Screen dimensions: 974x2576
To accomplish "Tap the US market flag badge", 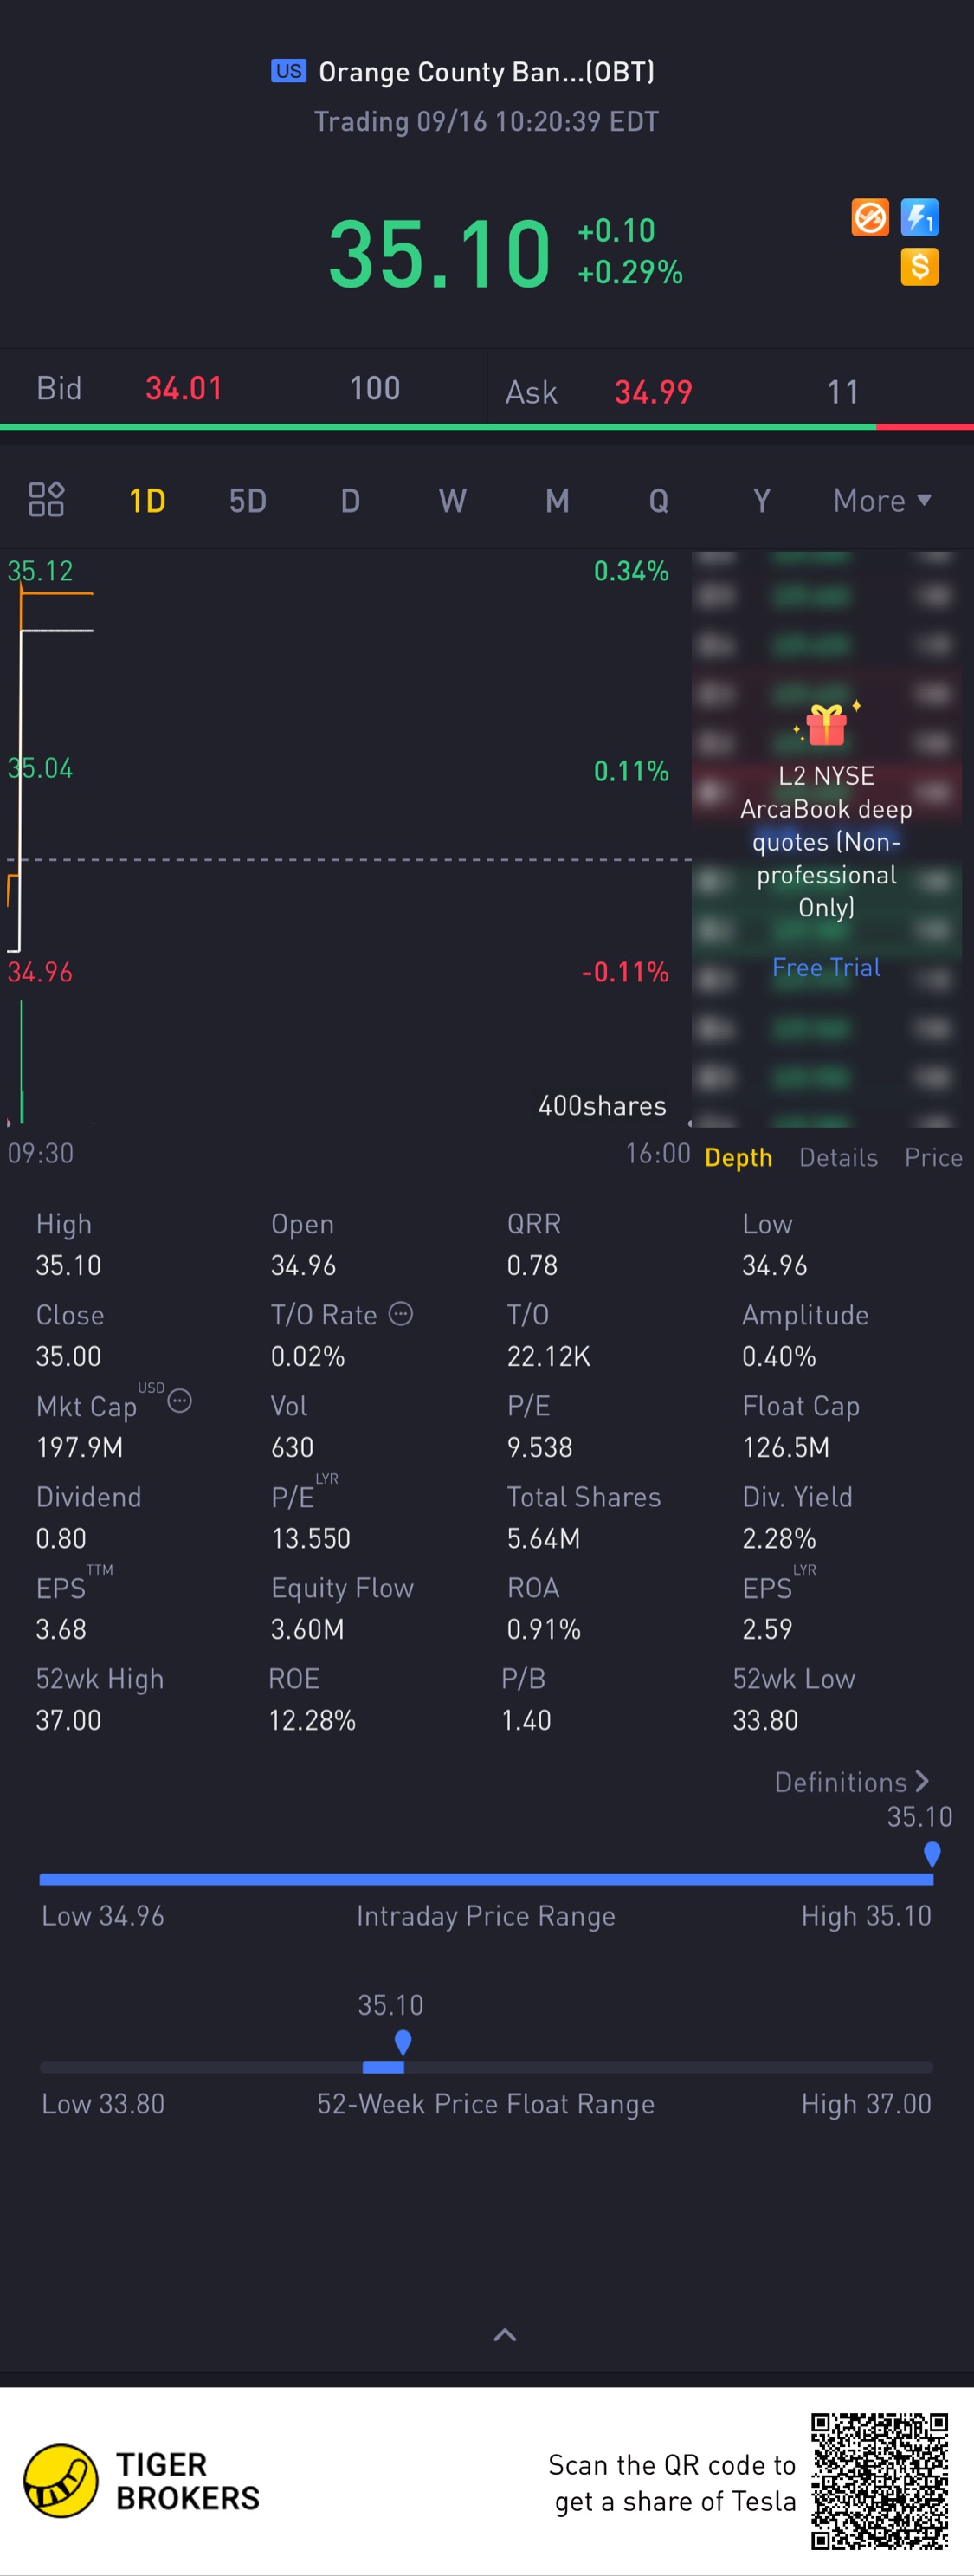I will click(288, 71).
